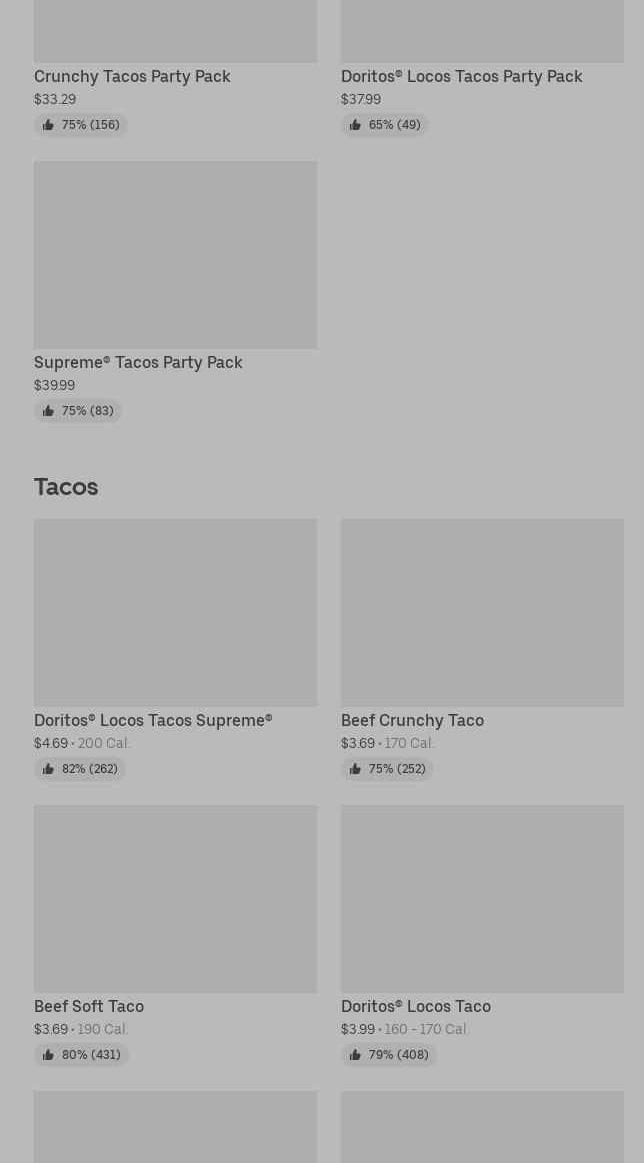Click thumbs-up icon for Beef Soft Taco
The image size is (644, 1163).
48,1055
